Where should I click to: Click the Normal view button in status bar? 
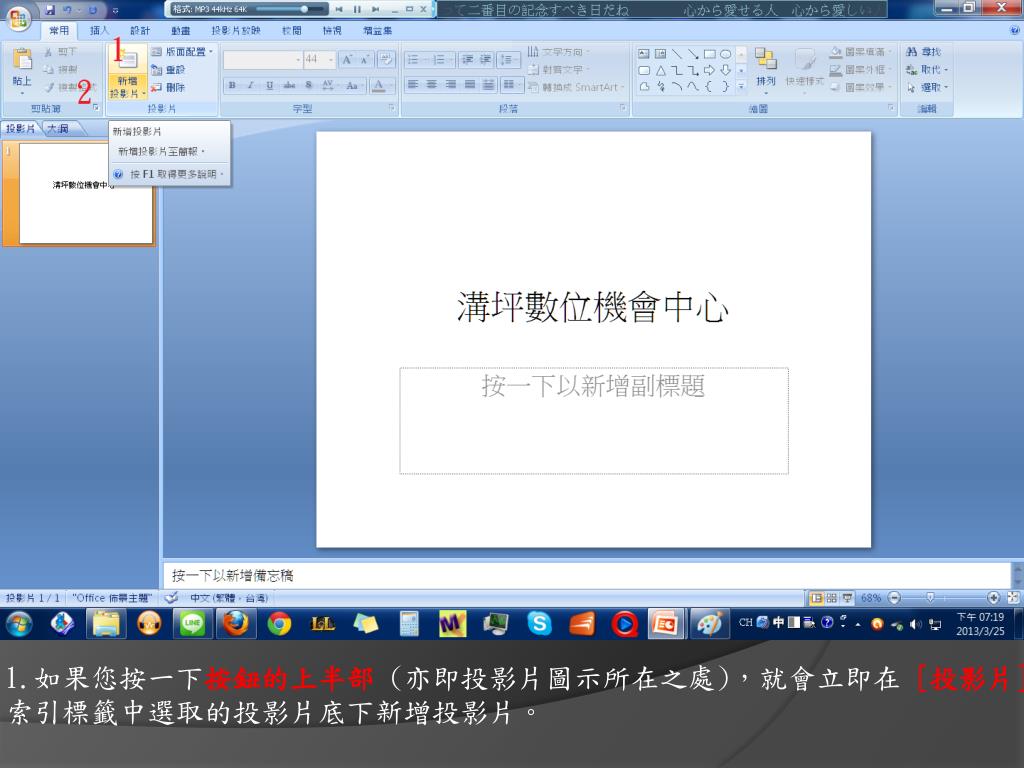click(816, 598)
